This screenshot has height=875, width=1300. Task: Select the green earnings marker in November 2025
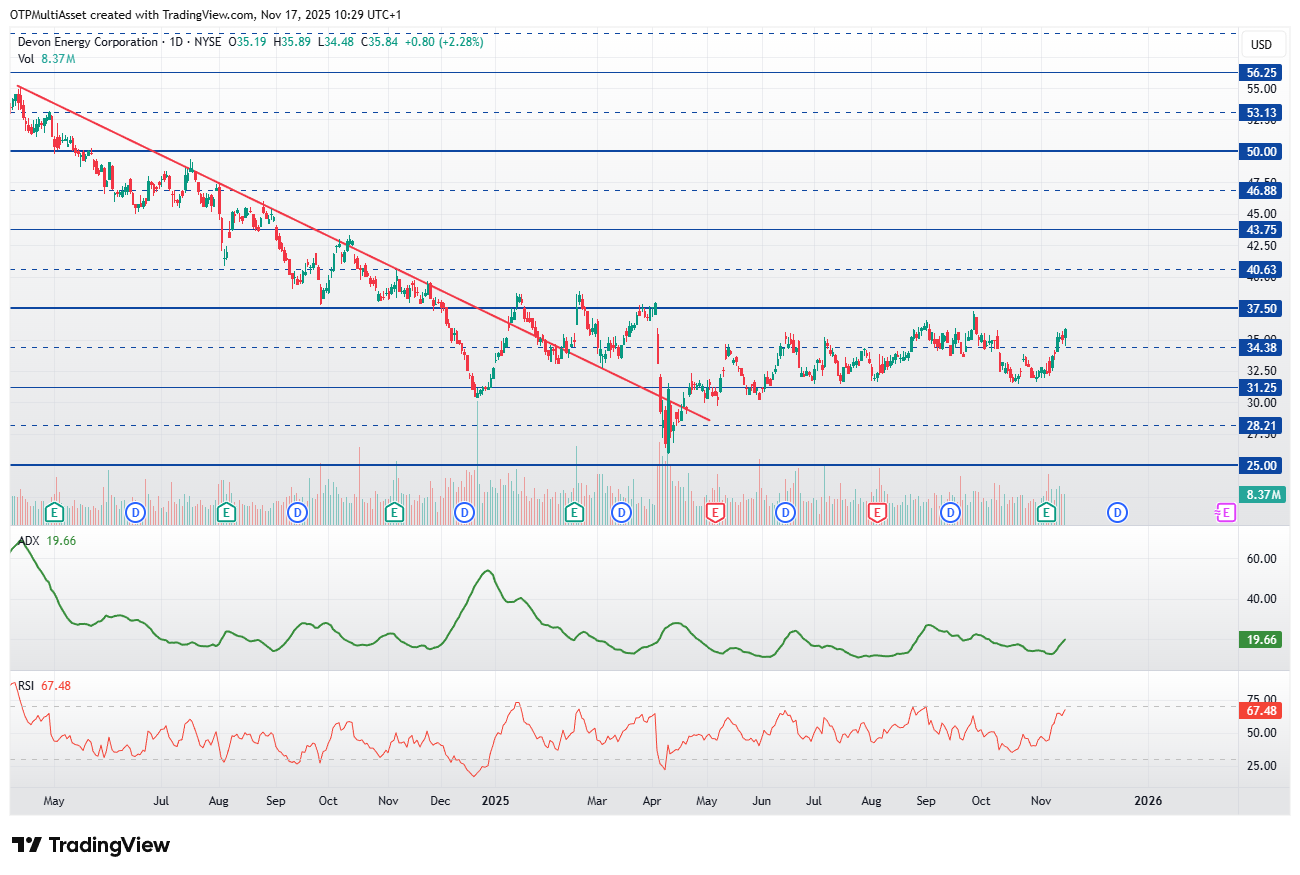coord(1046,512)
